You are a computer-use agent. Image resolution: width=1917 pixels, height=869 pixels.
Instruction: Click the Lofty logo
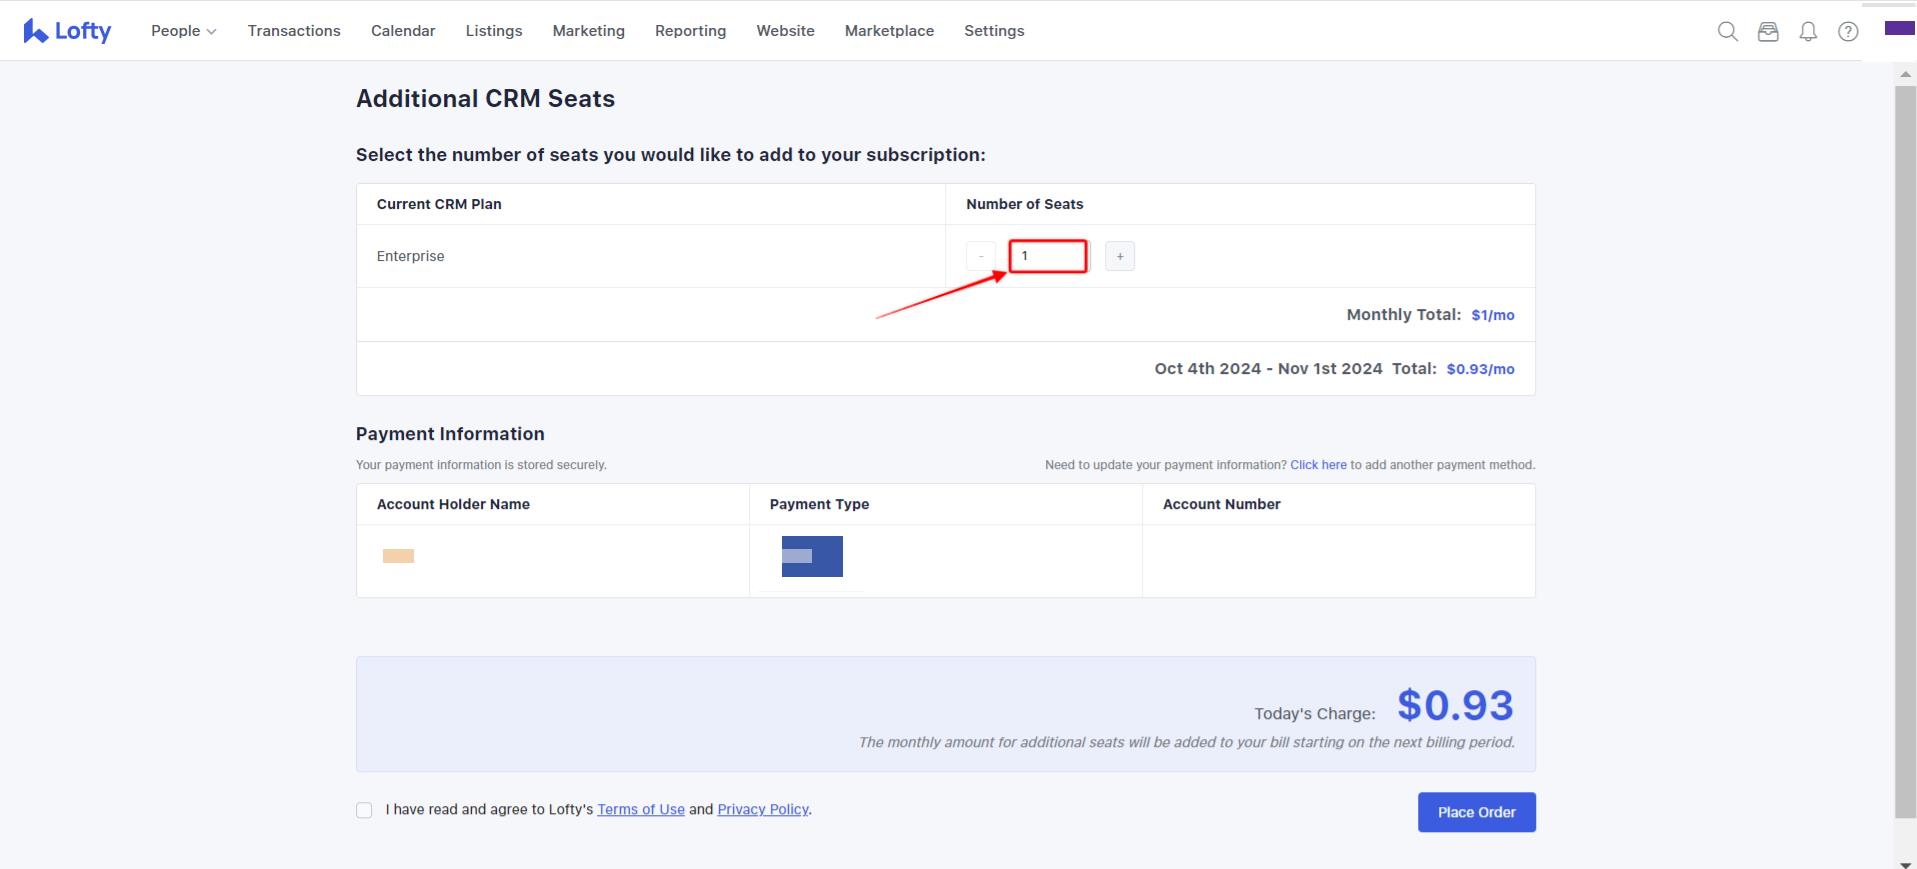point(67,31)
